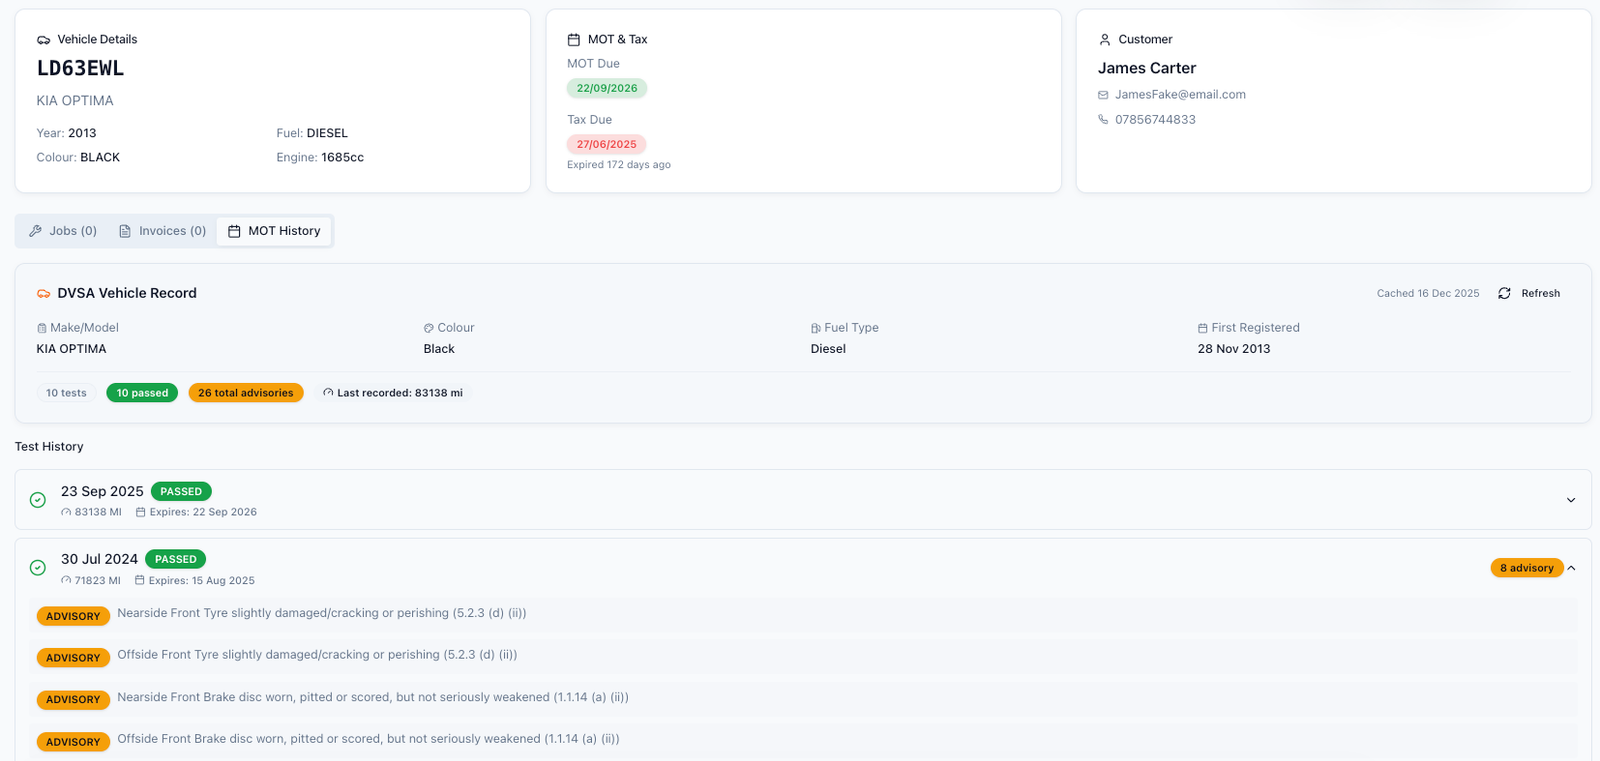Click the calendar icon beside First Registered
Image resolution: width=1600 pixels, height=761 pixels.
(x=1203, y=328)
